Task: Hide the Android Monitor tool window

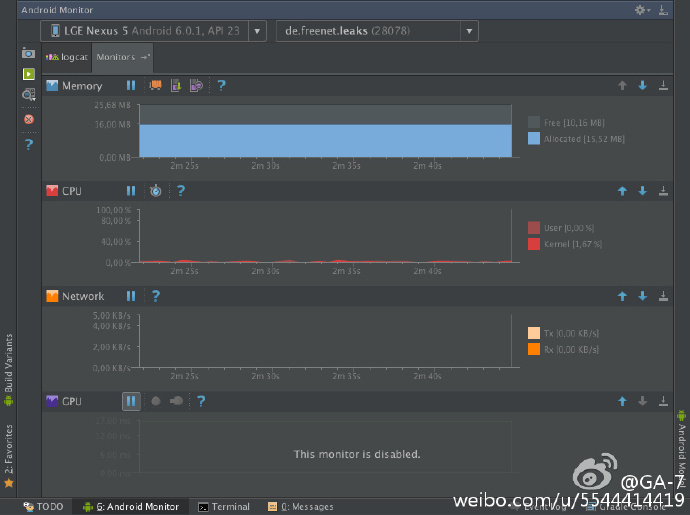Action: pyautogui.click(x=663, y=10)
